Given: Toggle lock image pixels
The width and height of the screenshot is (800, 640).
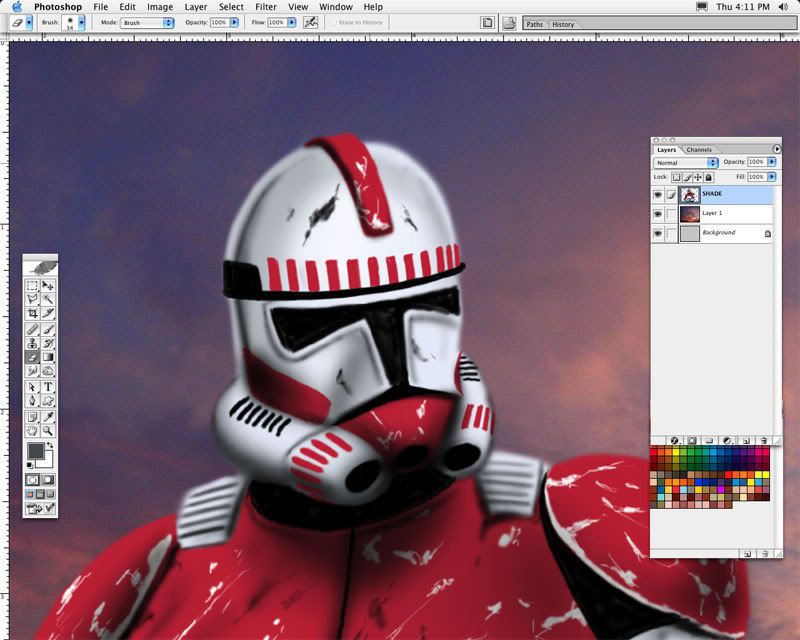Looking at the screenshot, I should click(687, 177).
